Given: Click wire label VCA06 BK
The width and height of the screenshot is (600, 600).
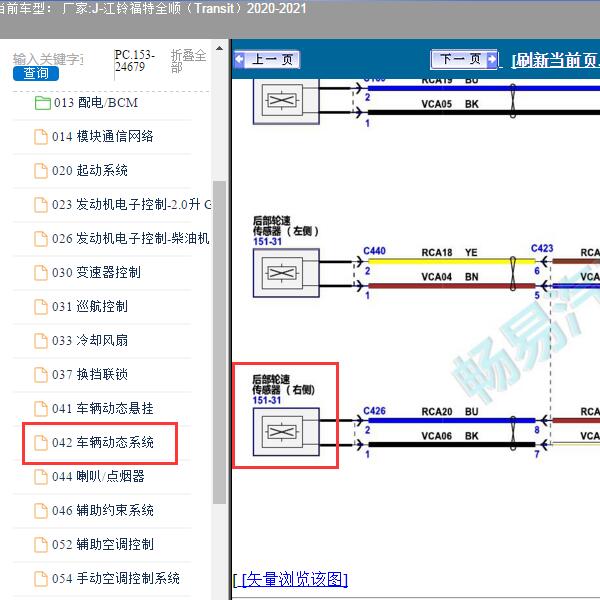Looking at the screenshot, I should (x=450, y=436).
